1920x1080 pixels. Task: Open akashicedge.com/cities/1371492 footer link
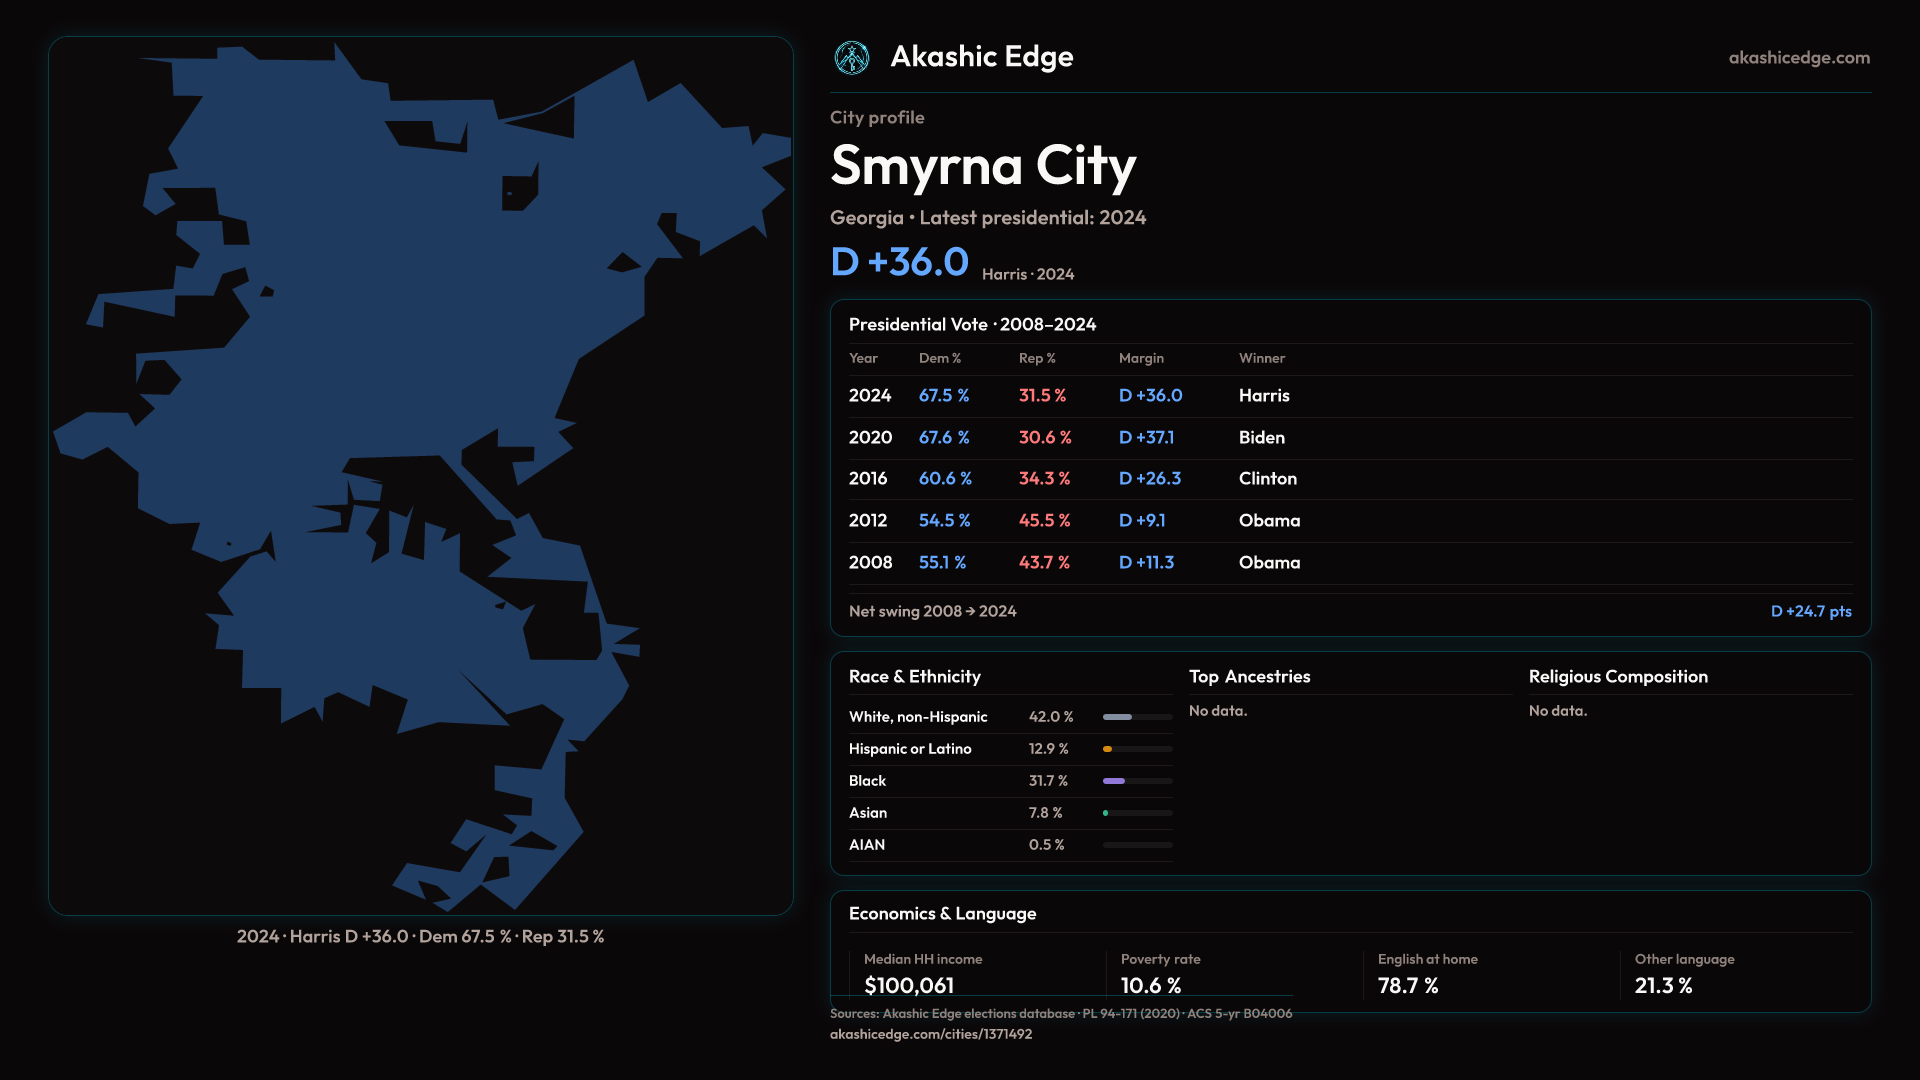pos(930,1034)
